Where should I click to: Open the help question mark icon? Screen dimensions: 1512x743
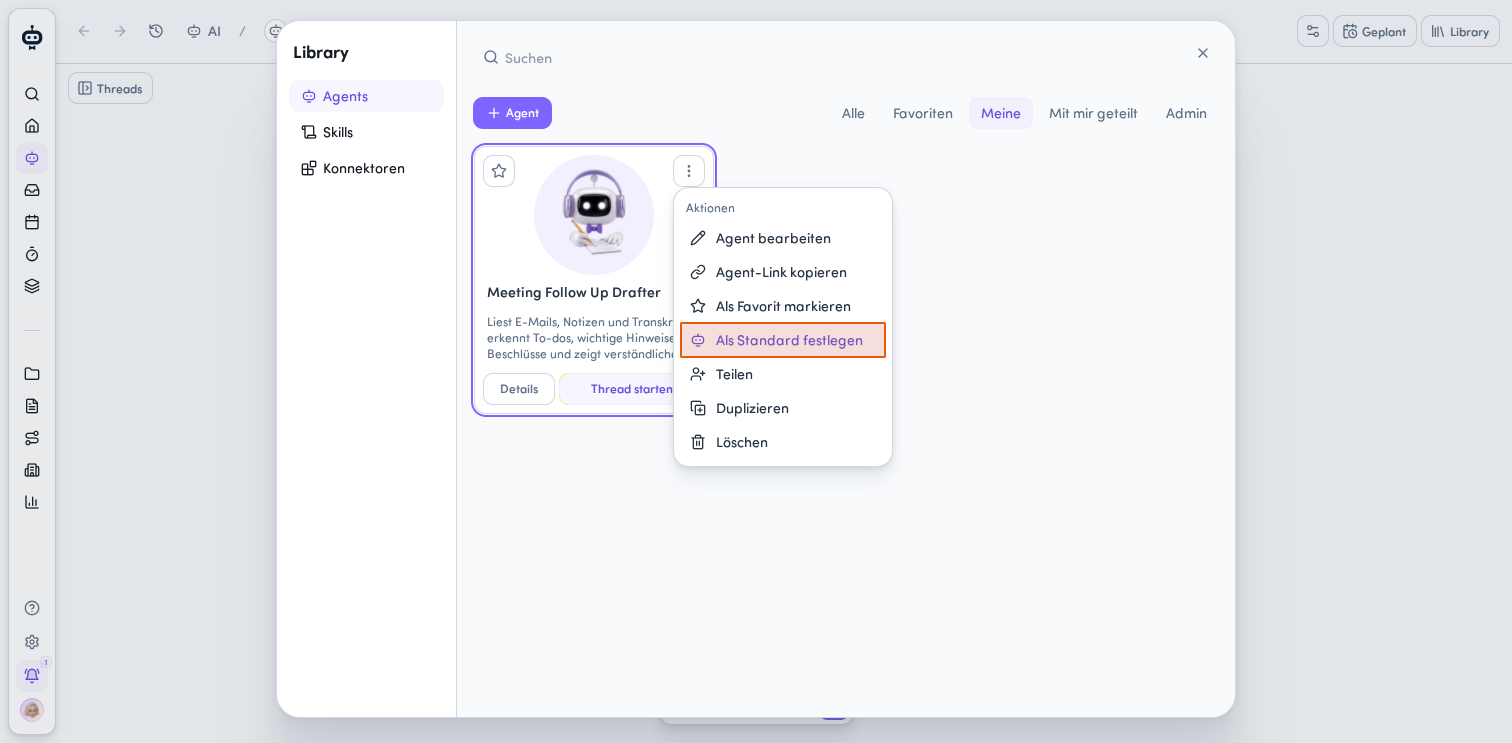32,608
